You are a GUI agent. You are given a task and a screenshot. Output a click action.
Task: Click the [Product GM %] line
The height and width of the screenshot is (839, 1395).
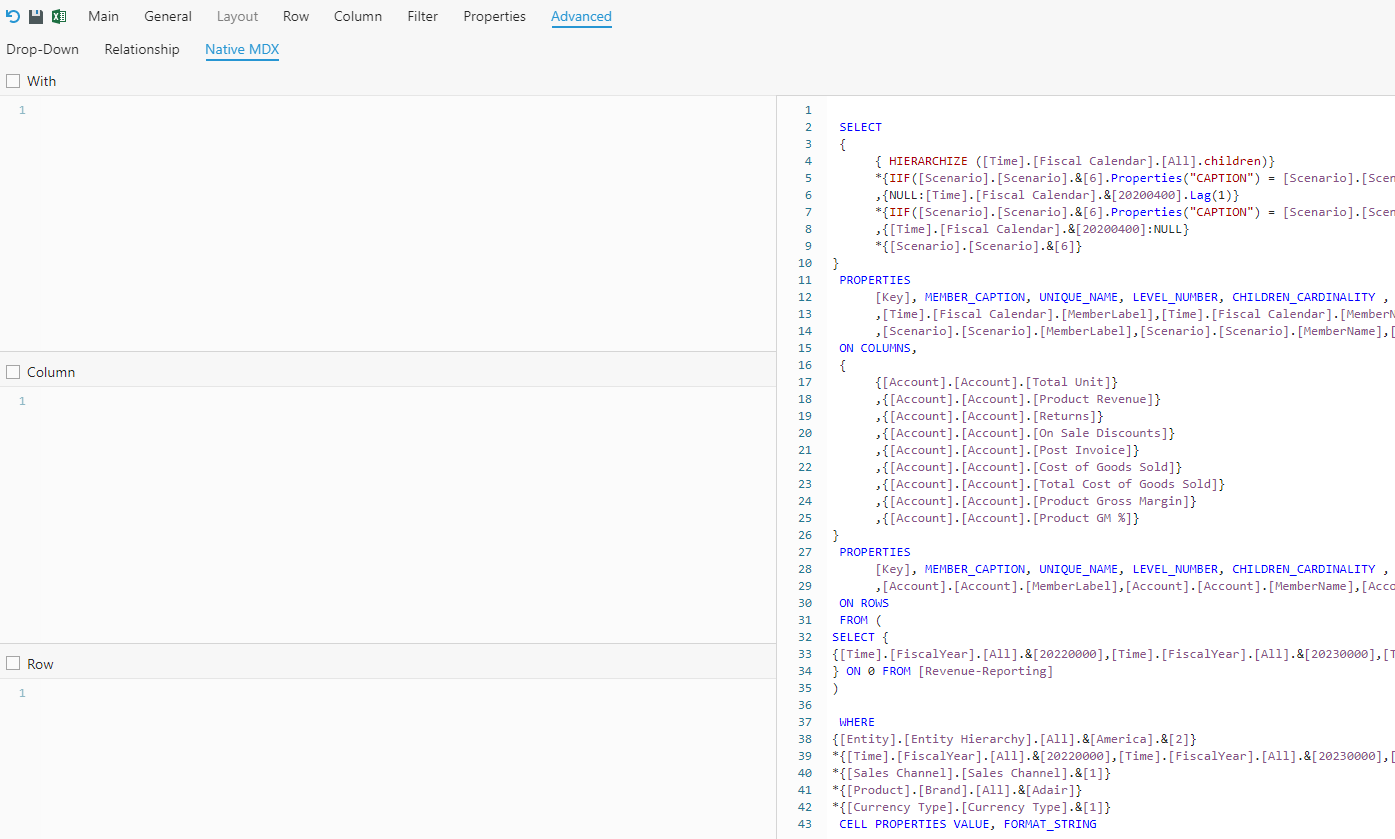(1007, 518)
